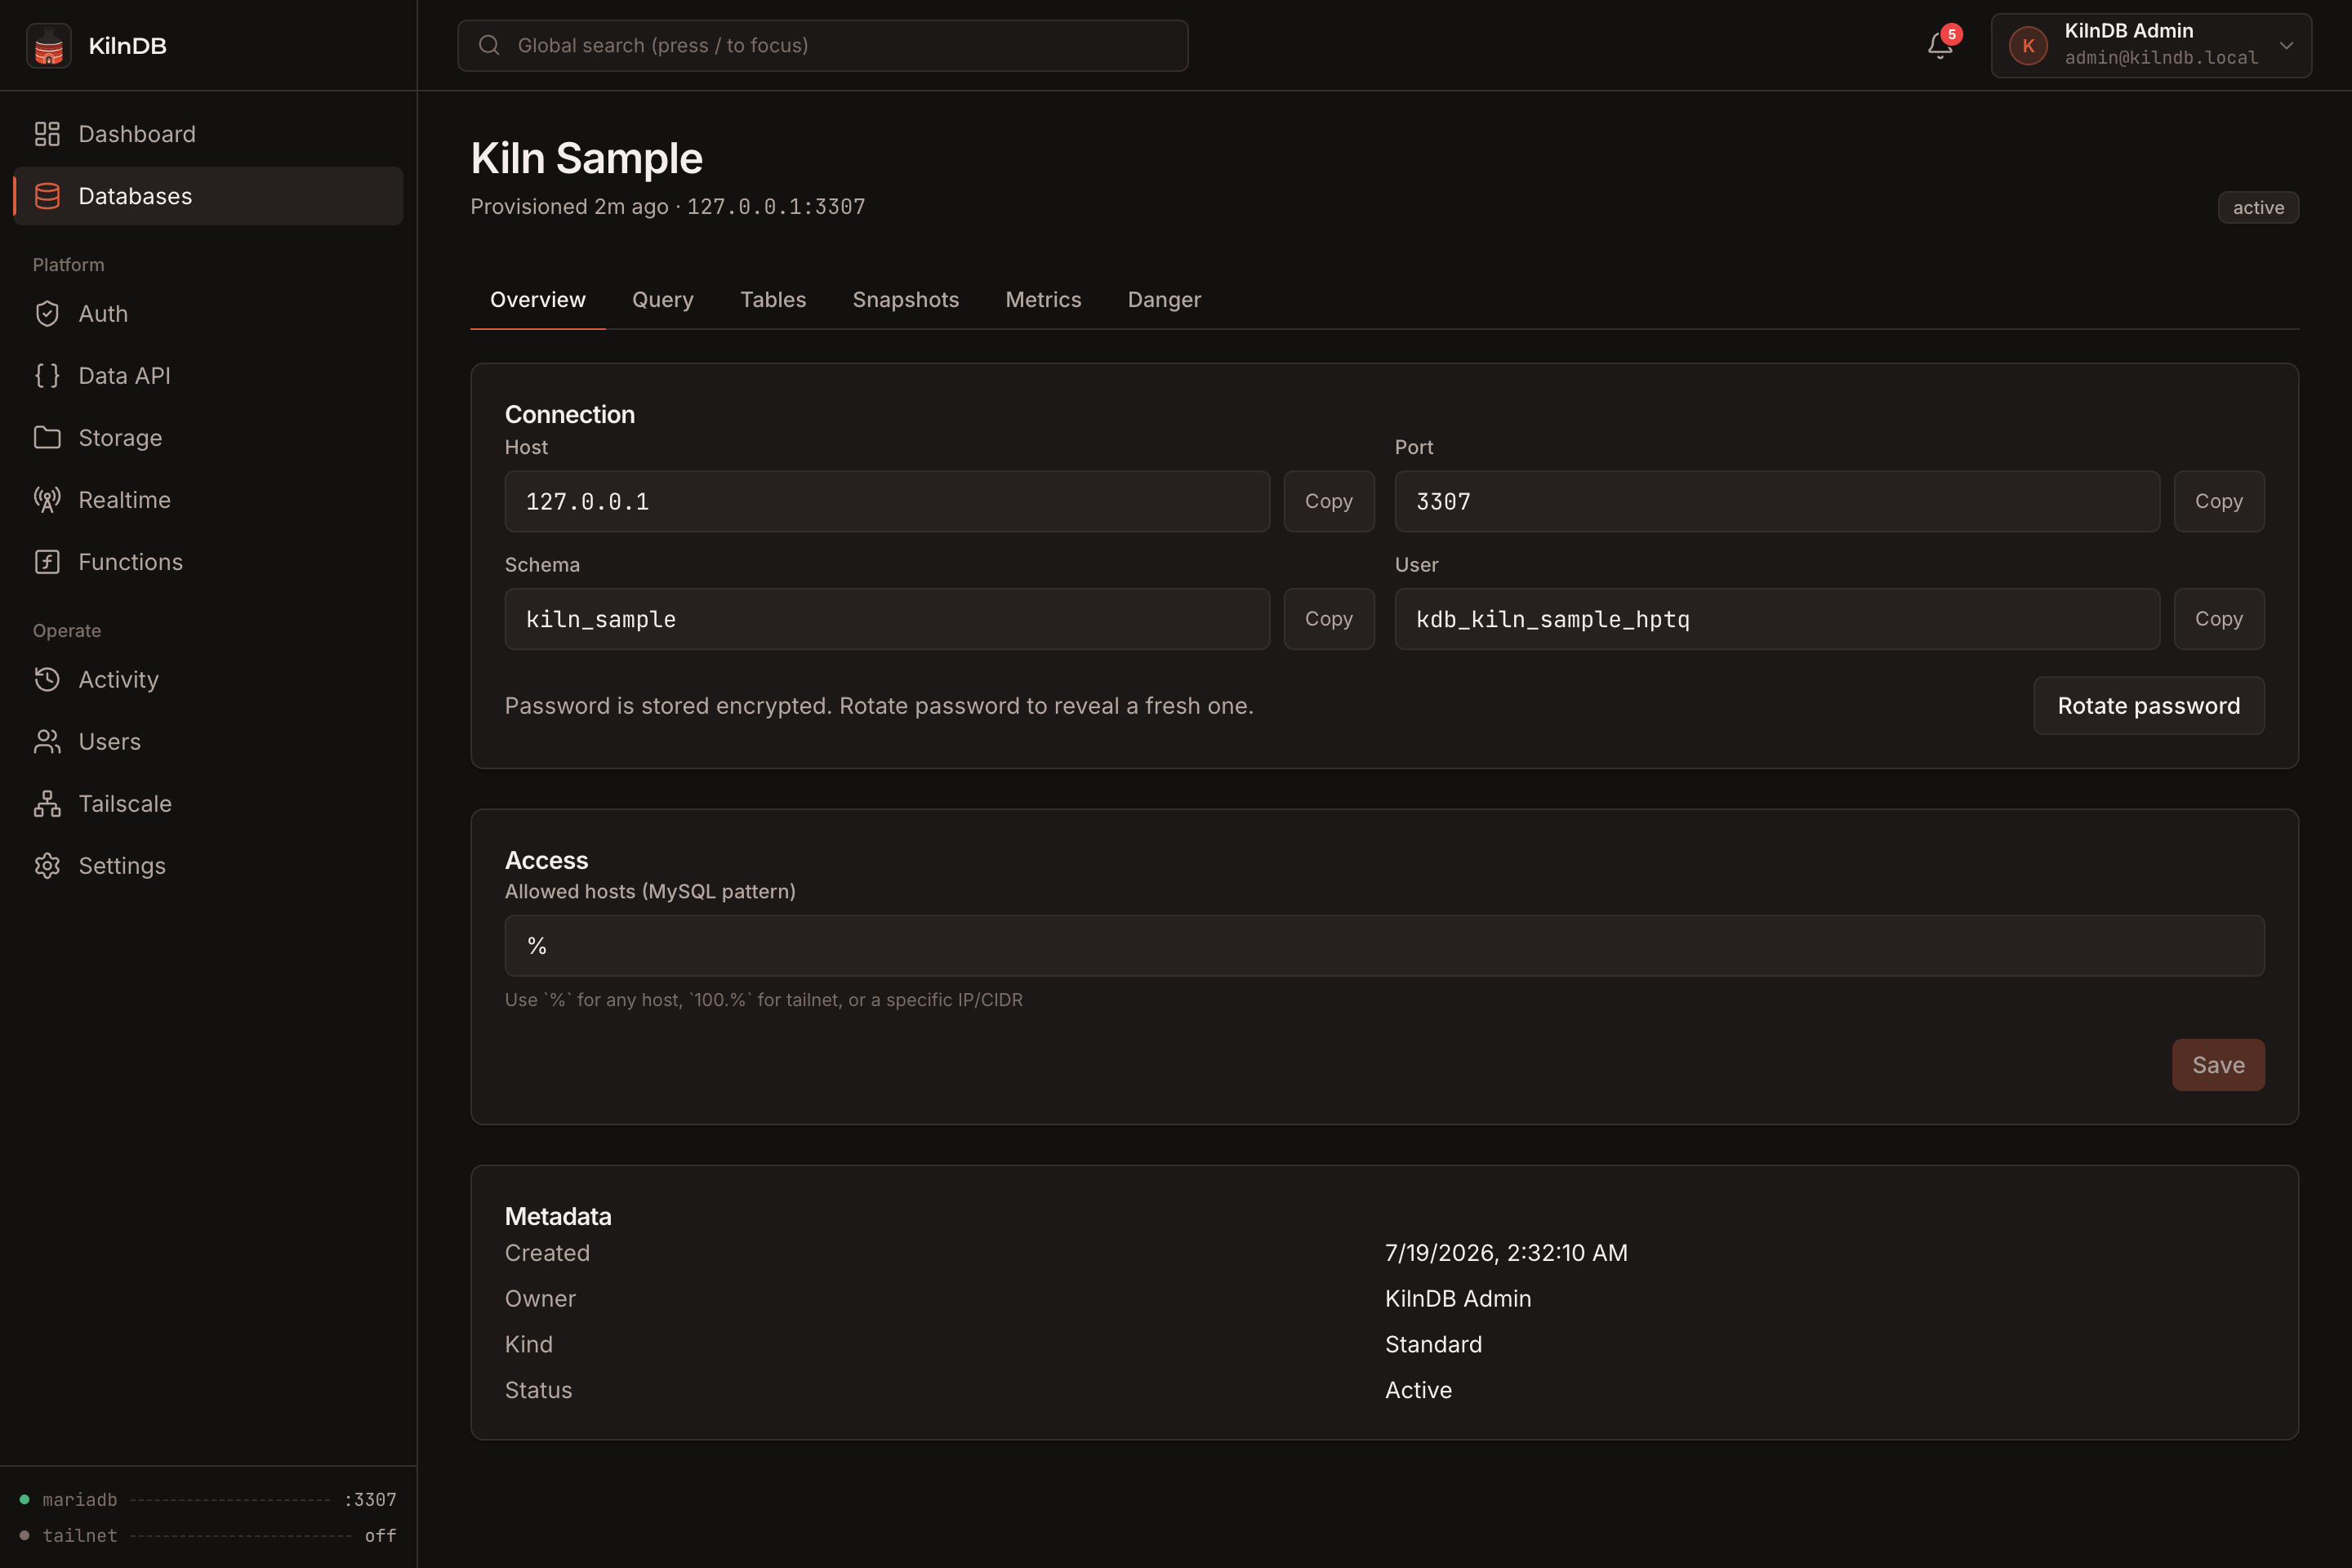Open the Metrics tab
Image resolution: width=2352 pixels, height=1568 pixels.
click(1043, 300)
